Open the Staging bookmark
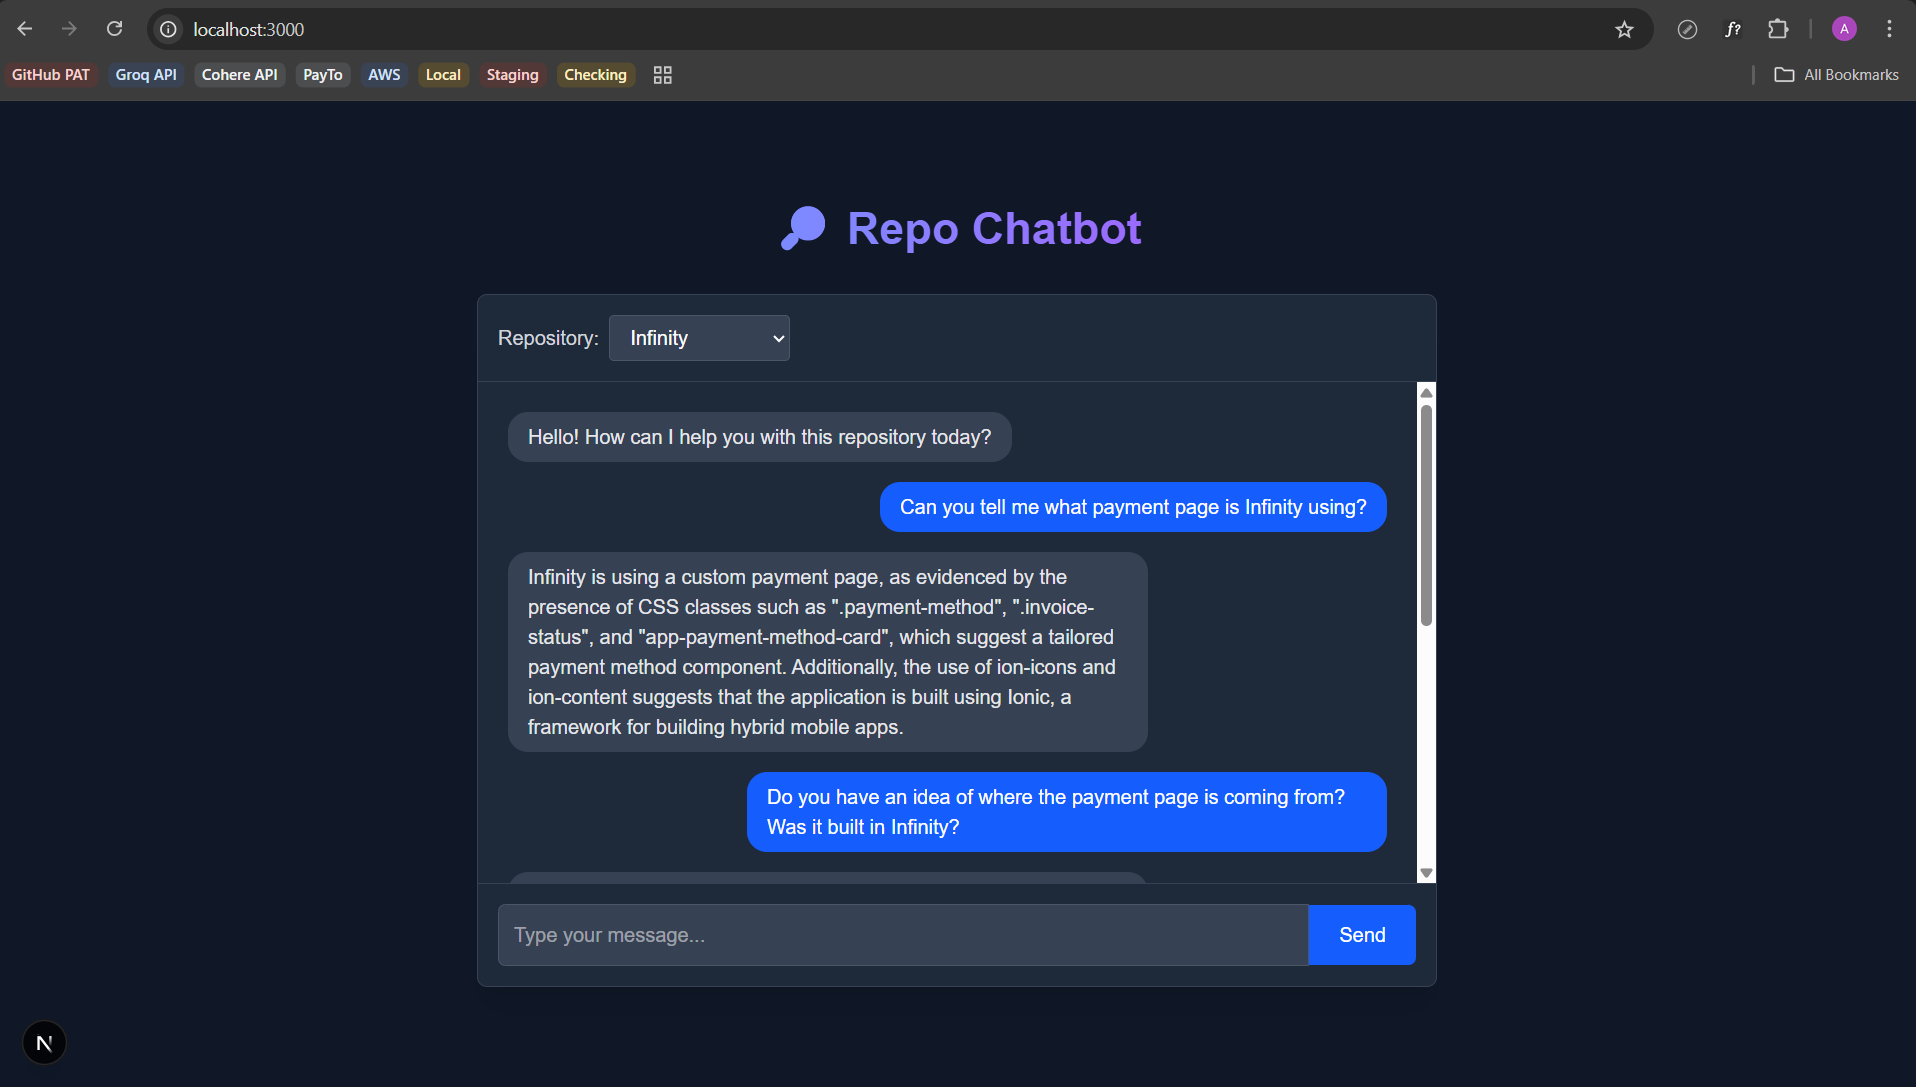The image size is (1916, 1087). [x=512, y=75]
